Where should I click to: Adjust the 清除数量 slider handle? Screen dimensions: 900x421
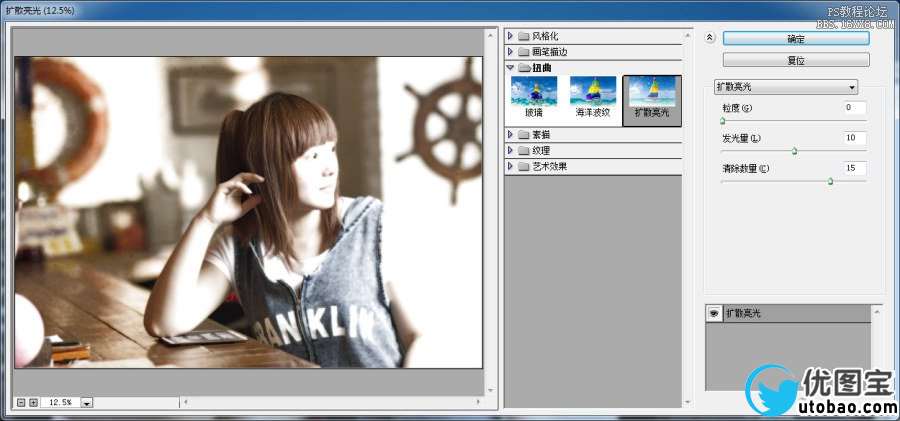coord(831,181)
